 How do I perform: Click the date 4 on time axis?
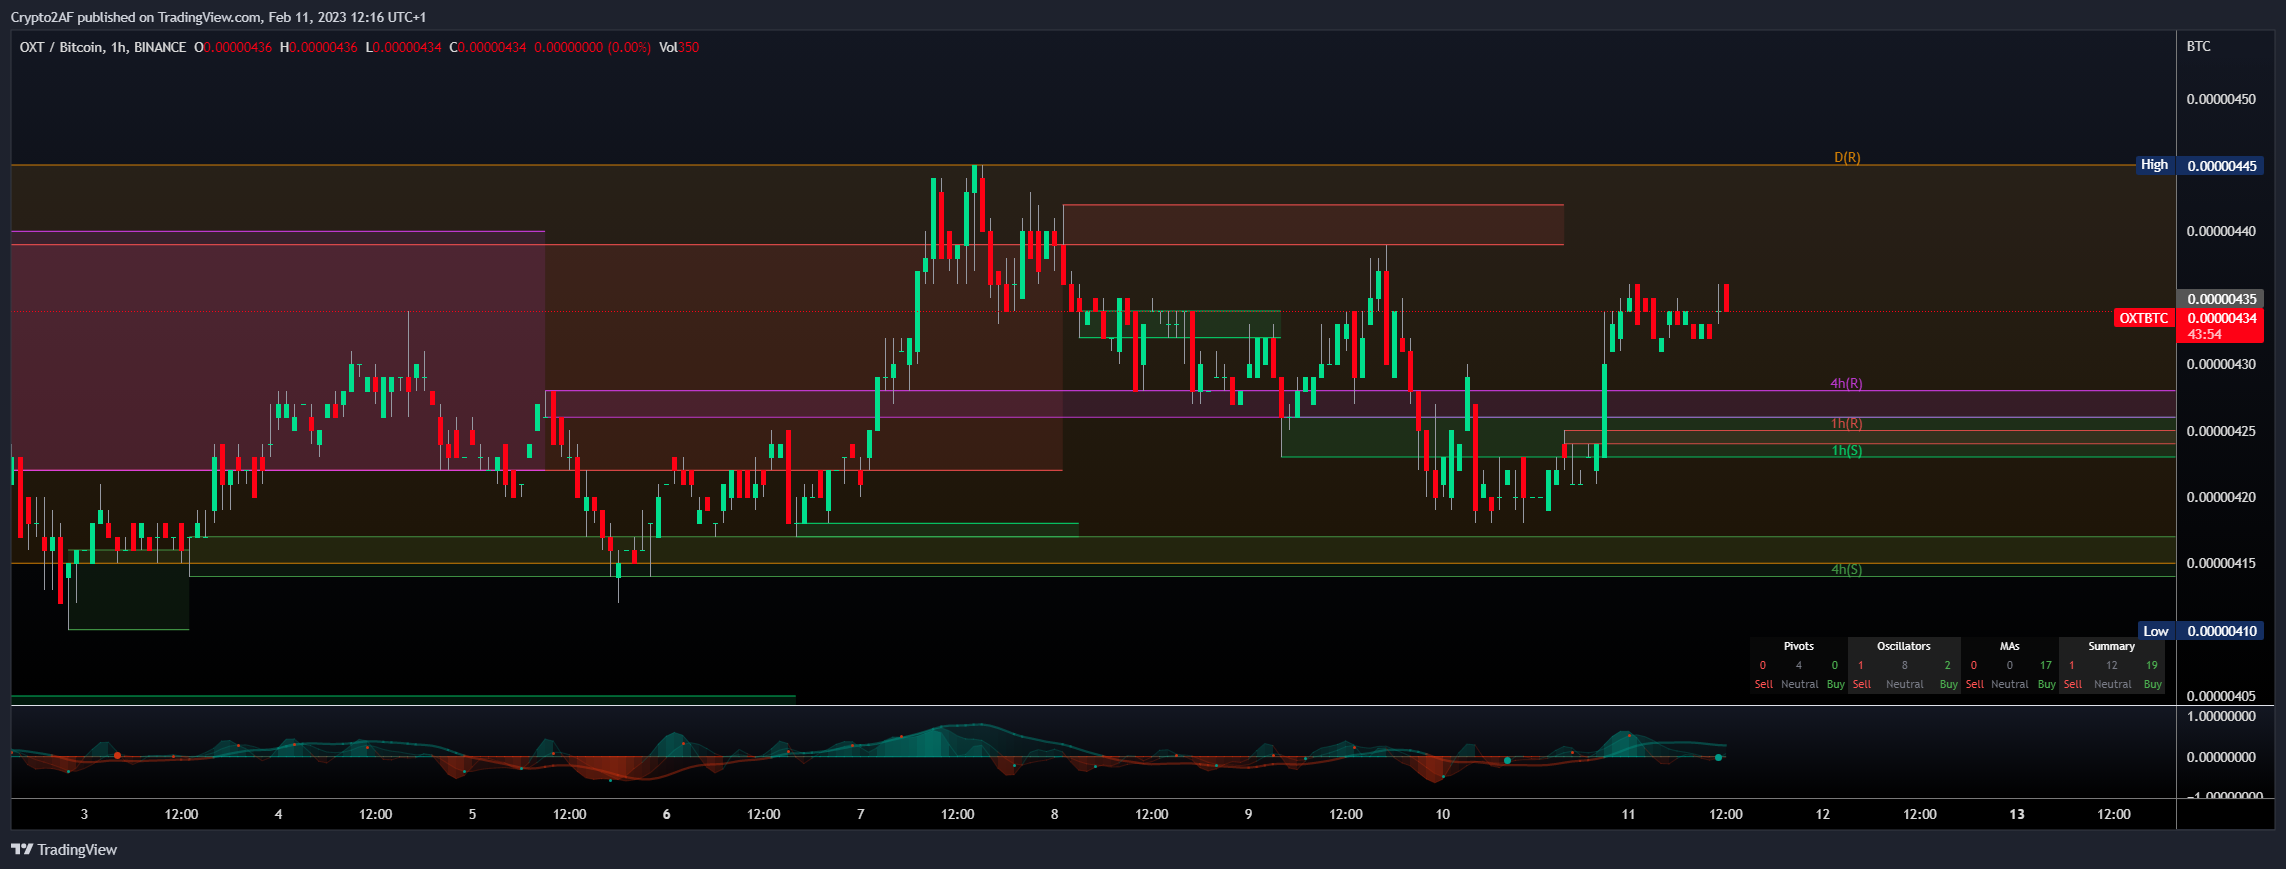click(x=278, y=814)
